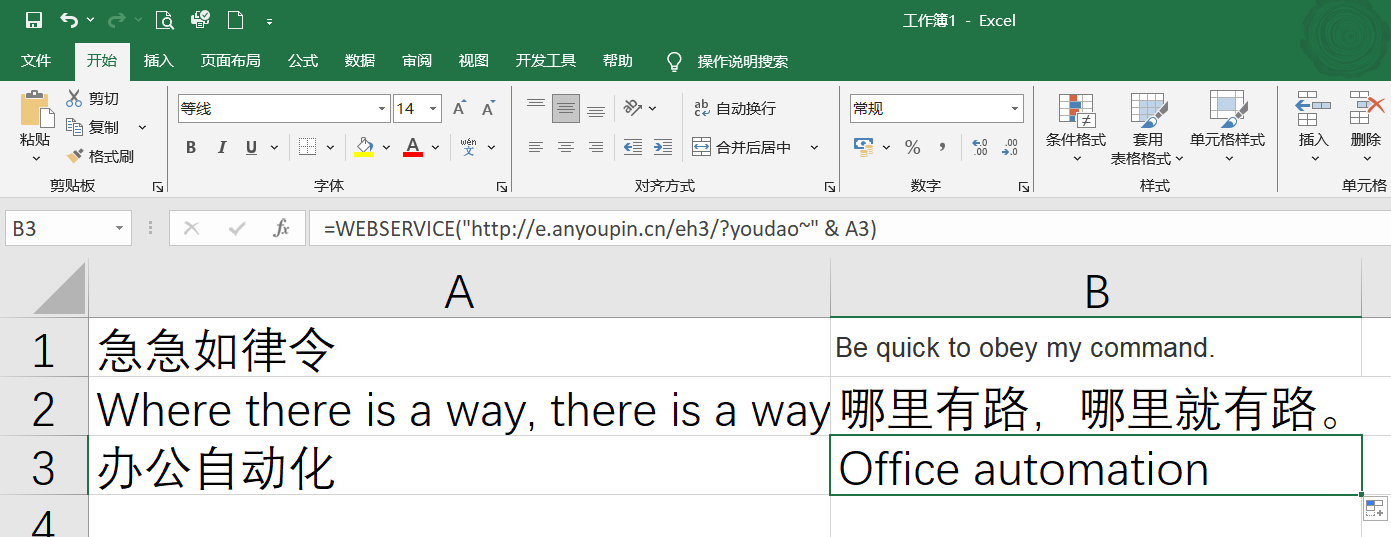Click the Merge & Center (合并后居中) button

pyautogui.click(x=743, y=147)
